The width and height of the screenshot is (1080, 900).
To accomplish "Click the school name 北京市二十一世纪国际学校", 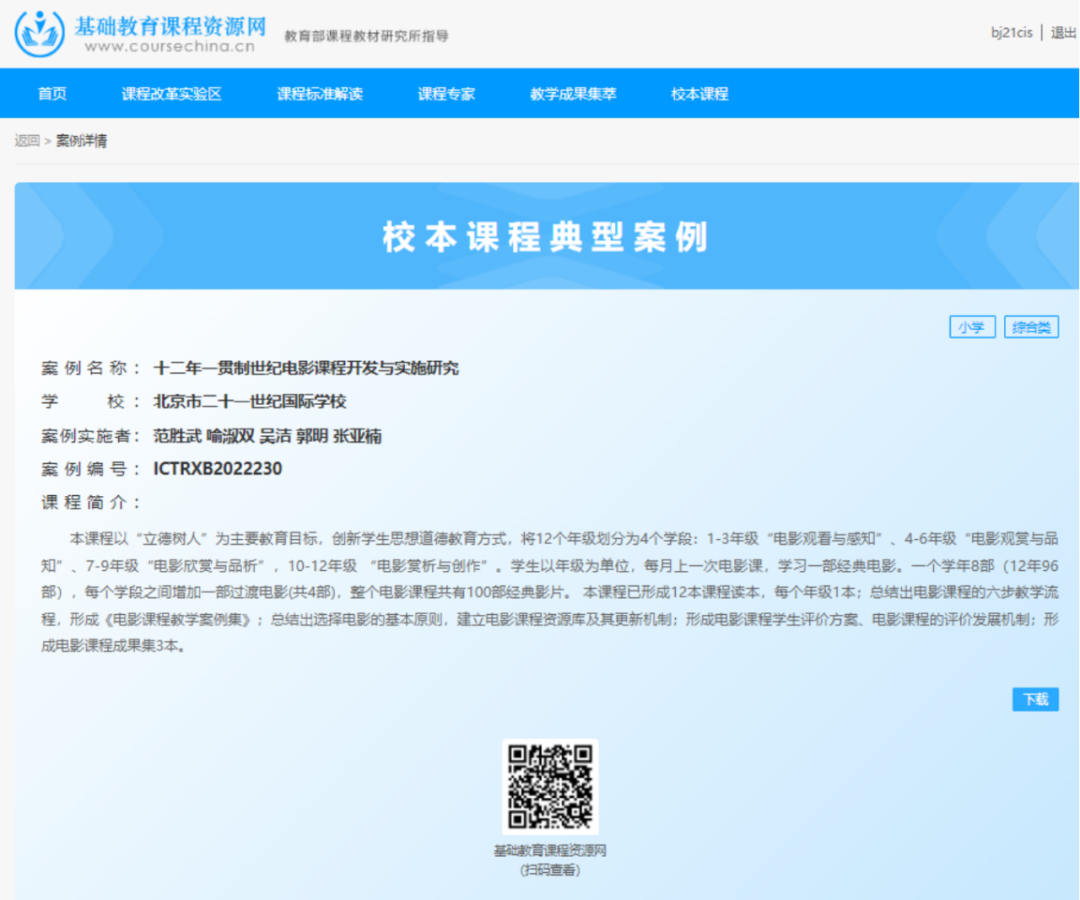I will coord(249,402).
